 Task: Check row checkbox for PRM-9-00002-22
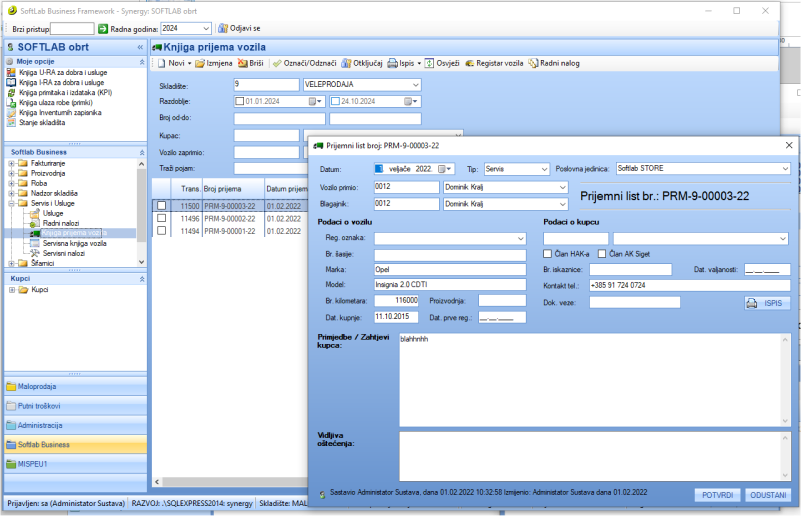click(x=161, y=218)
